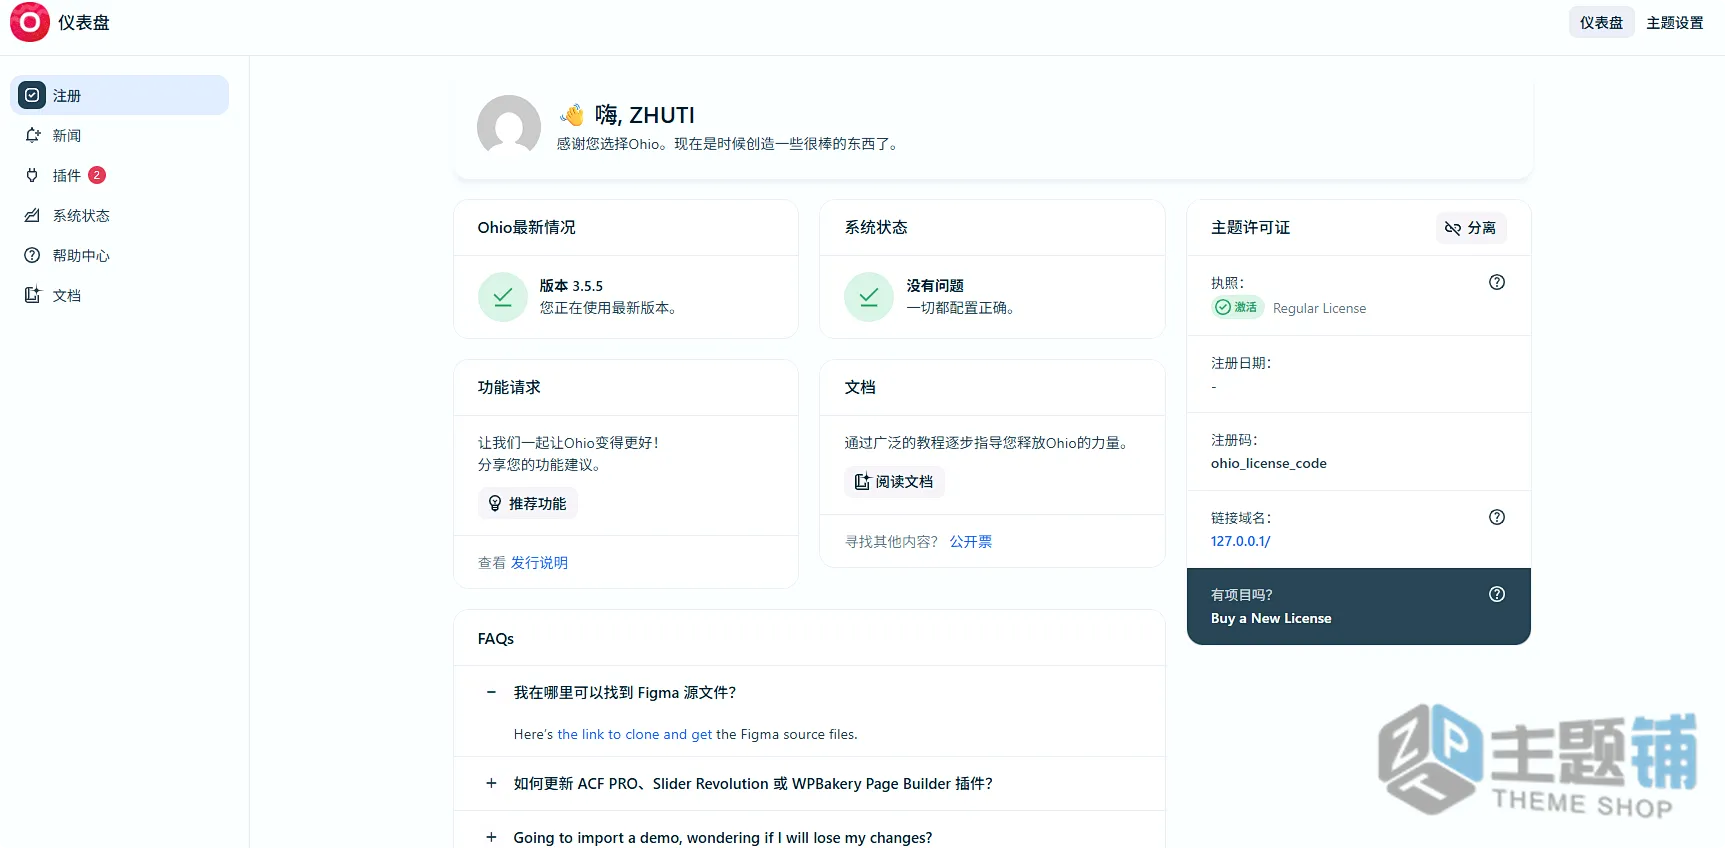Click the waving hand emoji by the greeting

click(x=572, y=115)
